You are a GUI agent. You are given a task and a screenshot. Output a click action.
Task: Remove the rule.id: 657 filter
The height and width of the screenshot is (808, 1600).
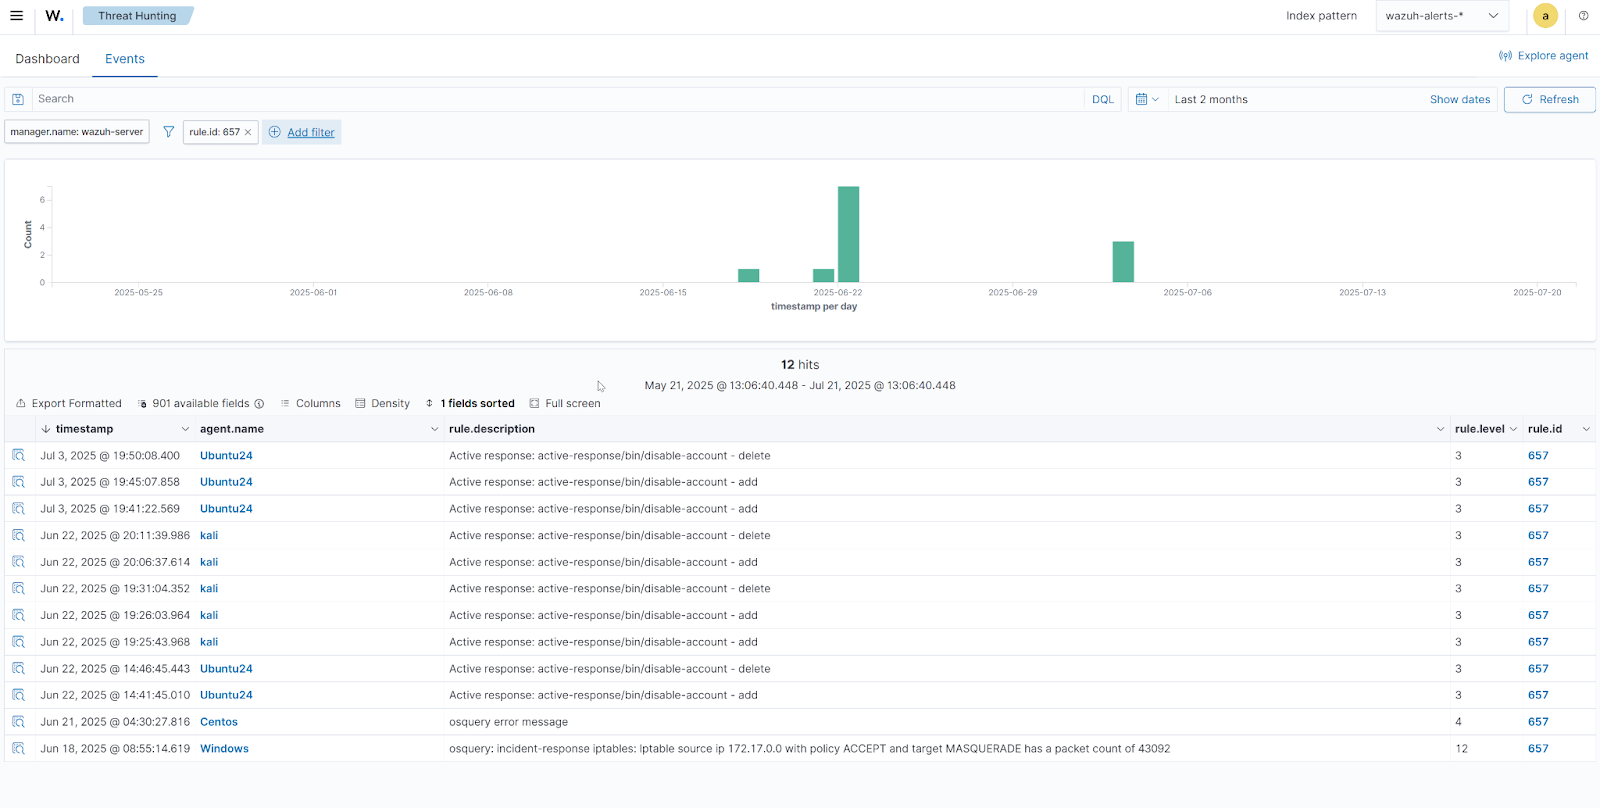pyautogui.click(x=248, y=132)
